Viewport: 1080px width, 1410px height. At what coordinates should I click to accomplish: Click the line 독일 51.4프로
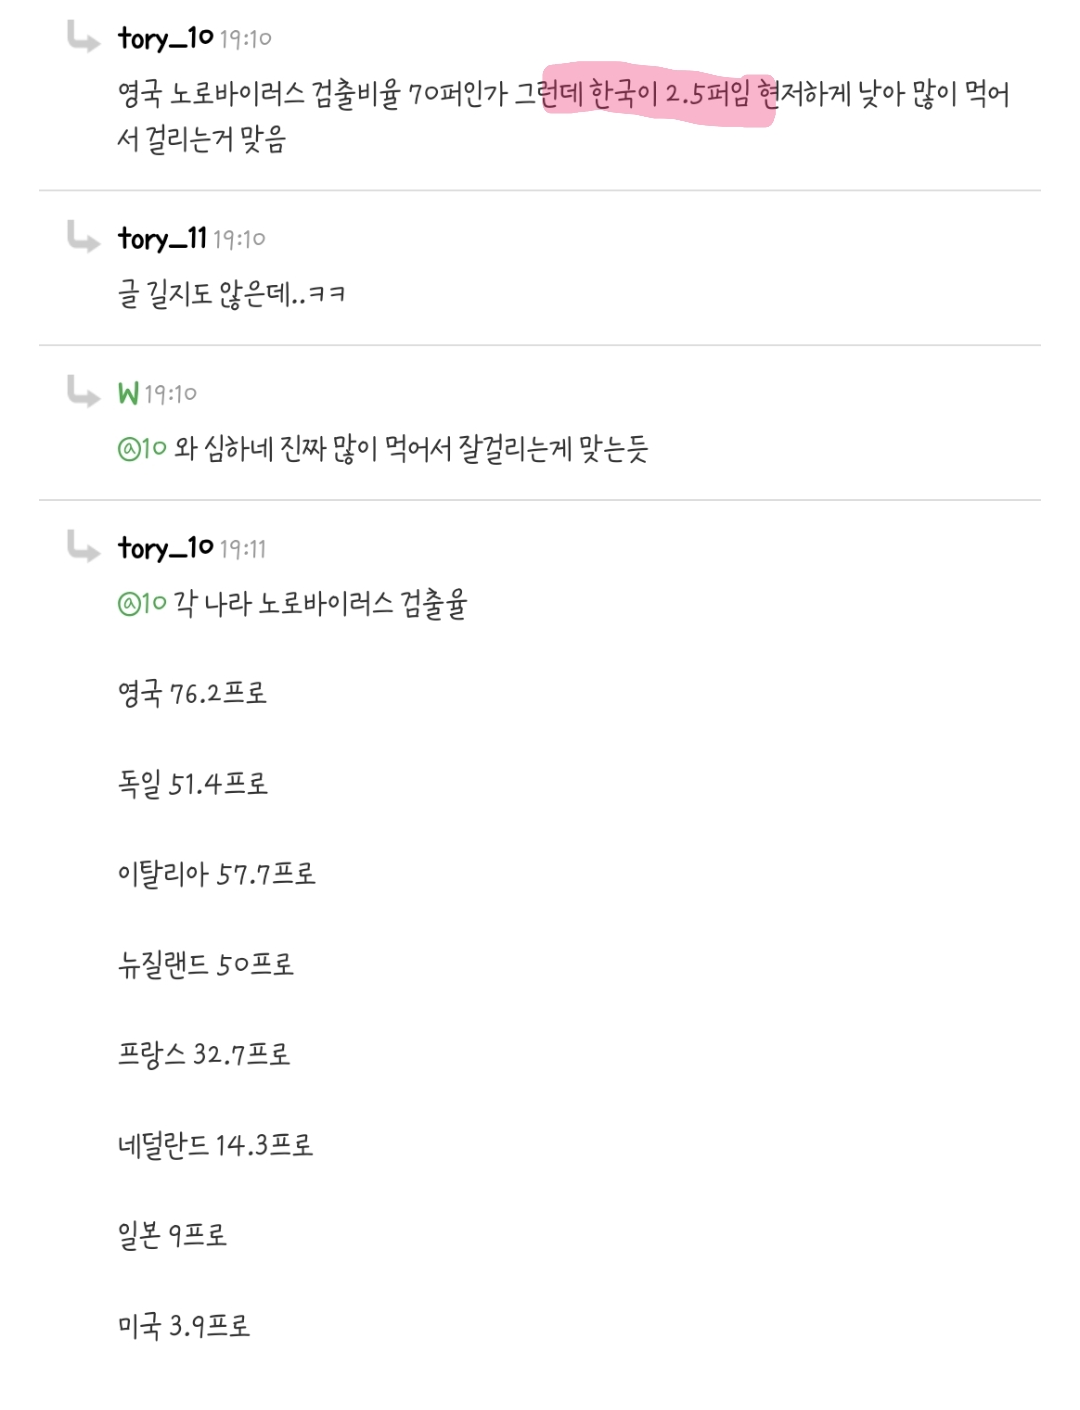193,783
